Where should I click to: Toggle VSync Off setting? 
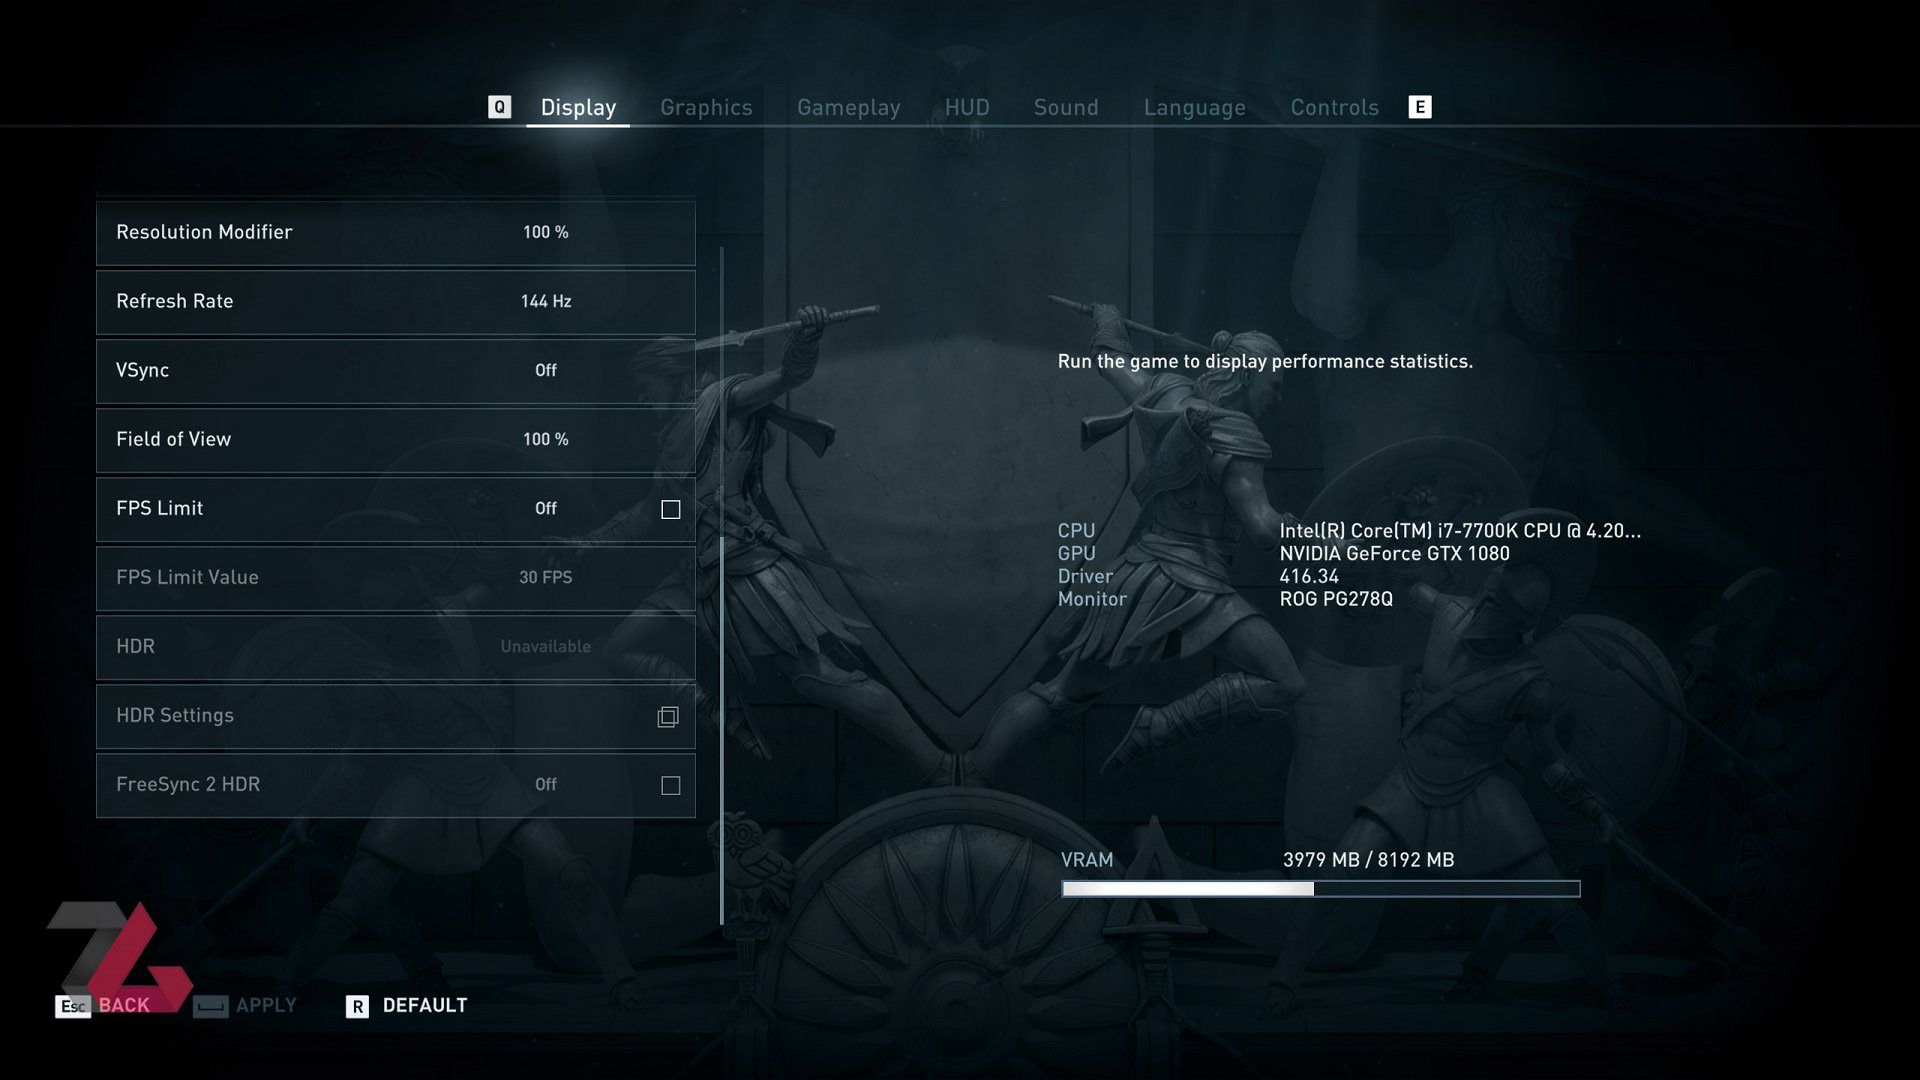(x=545, y=371)
